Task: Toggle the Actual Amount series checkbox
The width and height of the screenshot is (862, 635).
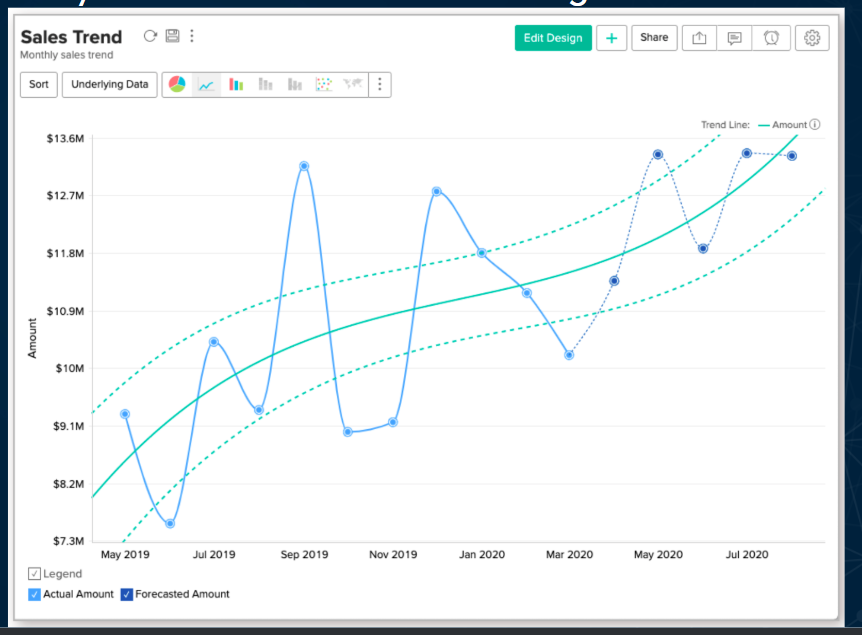Action: (x=34, y=594)
